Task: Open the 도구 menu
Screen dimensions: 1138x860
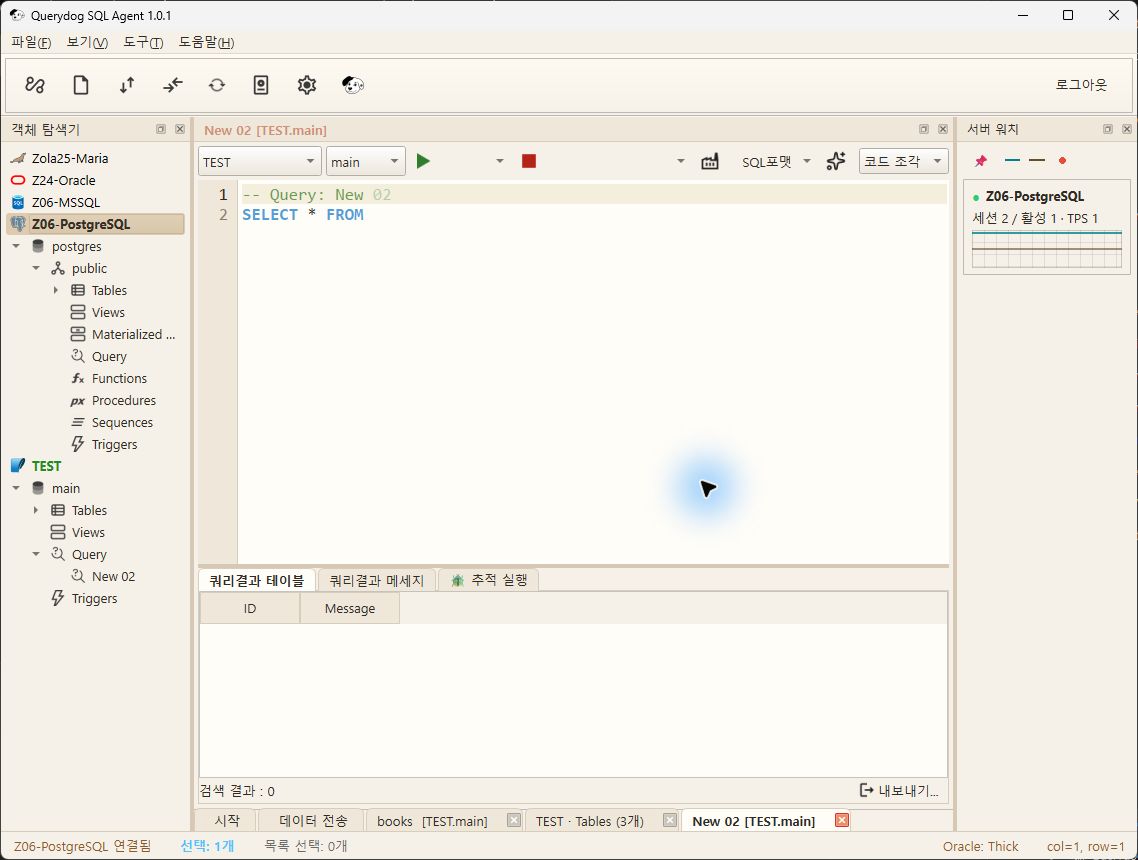Action: pyautogui.click(x=143, y=42)
